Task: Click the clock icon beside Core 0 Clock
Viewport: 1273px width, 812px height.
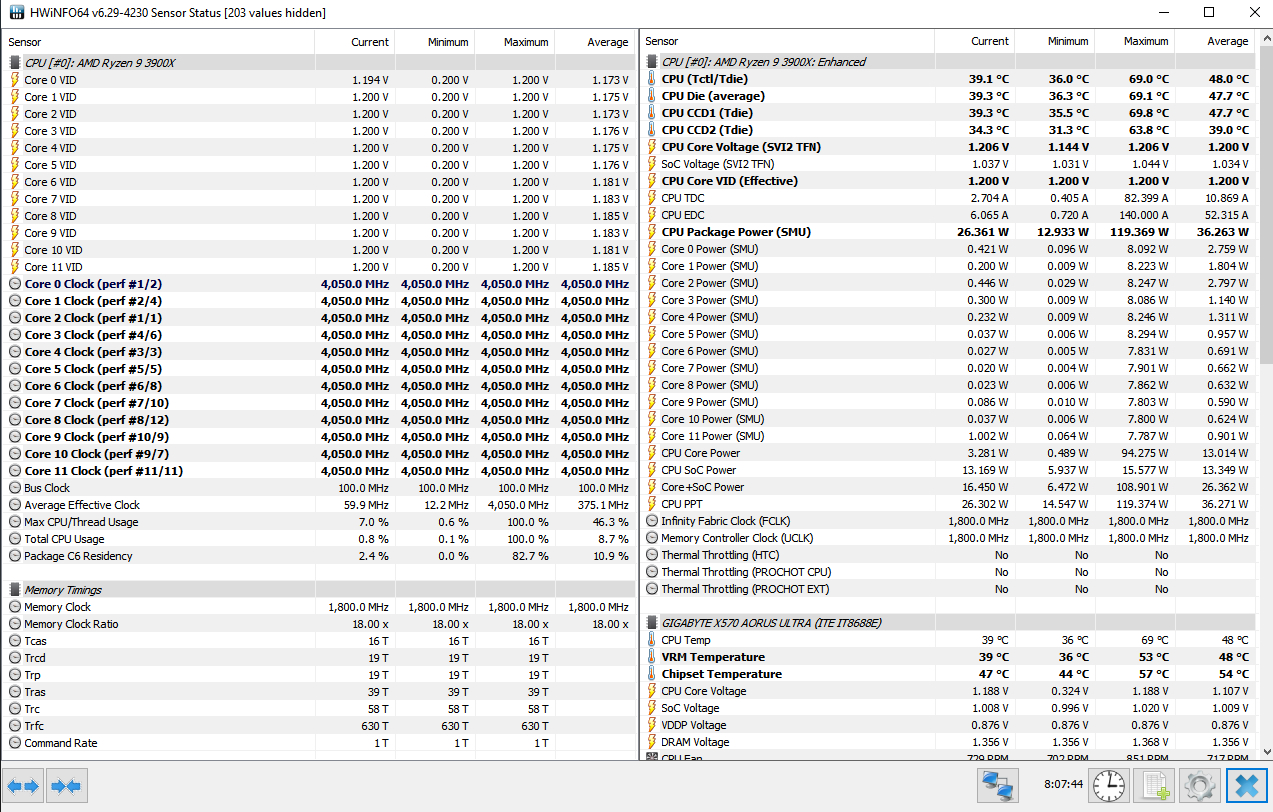Action: (x=15, y=284)
